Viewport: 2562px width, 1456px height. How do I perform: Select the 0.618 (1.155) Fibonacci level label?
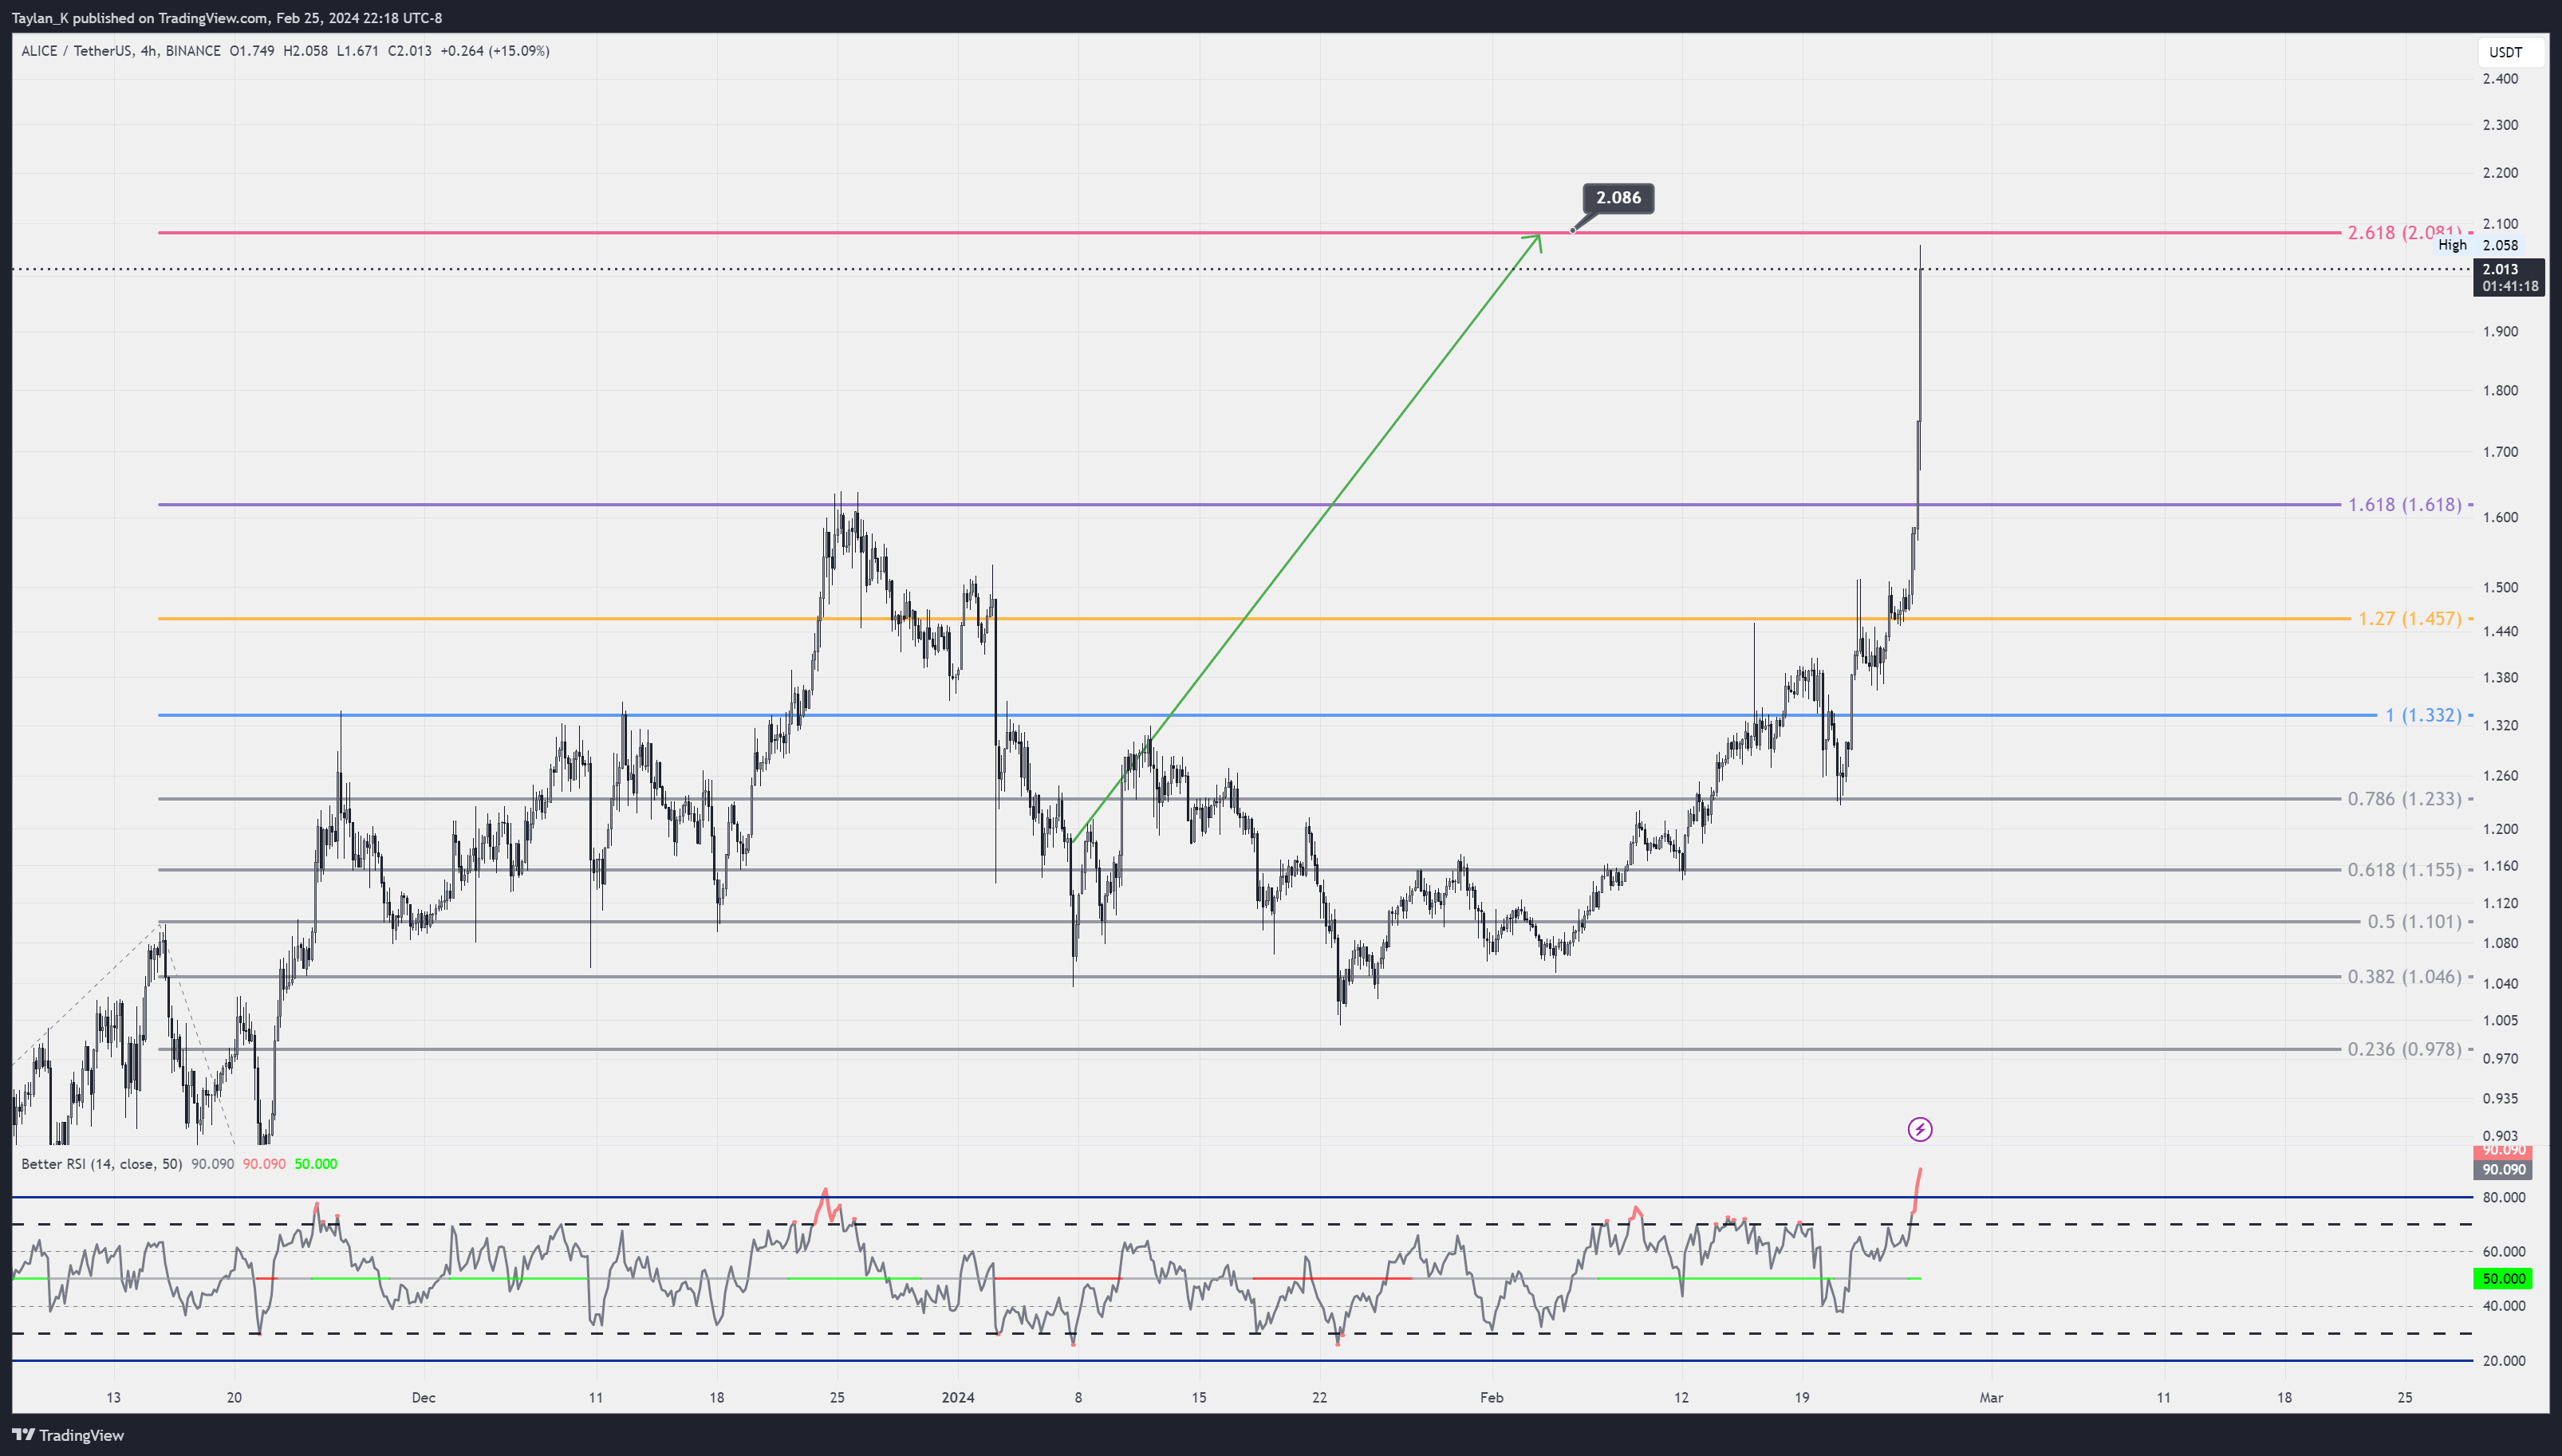pos(2404,870)
